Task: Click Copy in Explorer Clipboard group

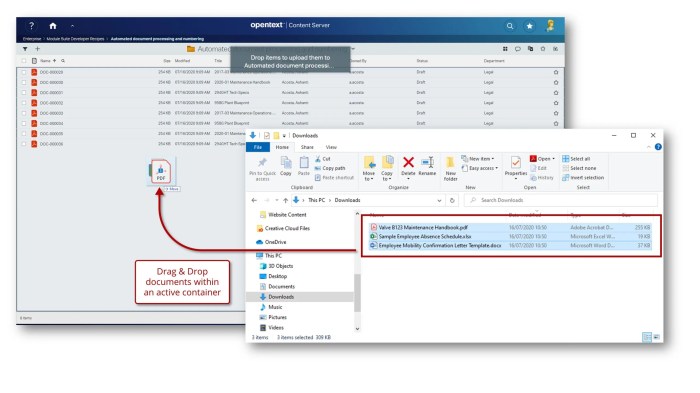Action: (286, 166)
